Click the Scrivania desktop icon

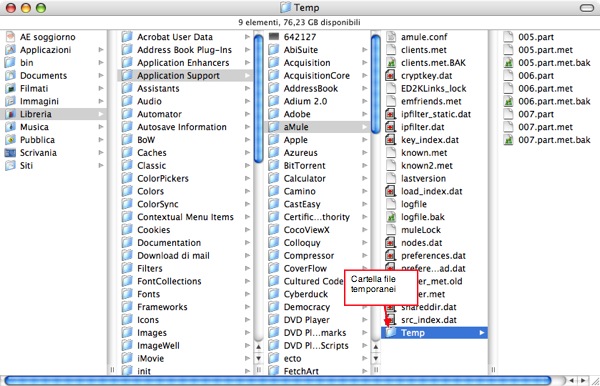pyautogui.click(x=10, y=153)
